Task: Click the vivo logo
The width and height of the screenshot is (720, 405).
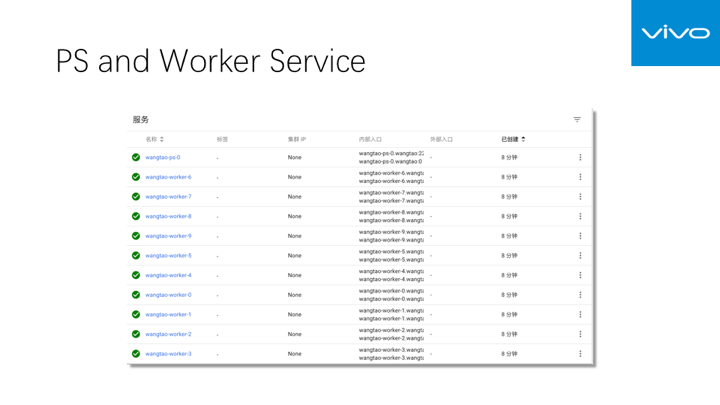Action: 675,33
